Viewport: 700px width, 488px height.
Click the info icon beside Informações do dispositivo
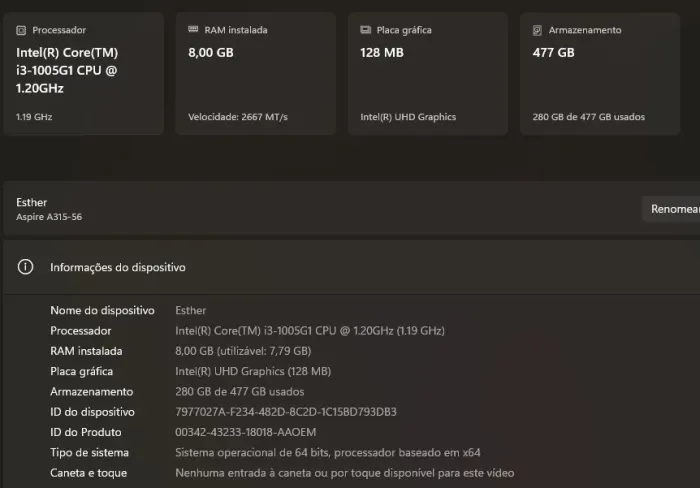[25, 267]
